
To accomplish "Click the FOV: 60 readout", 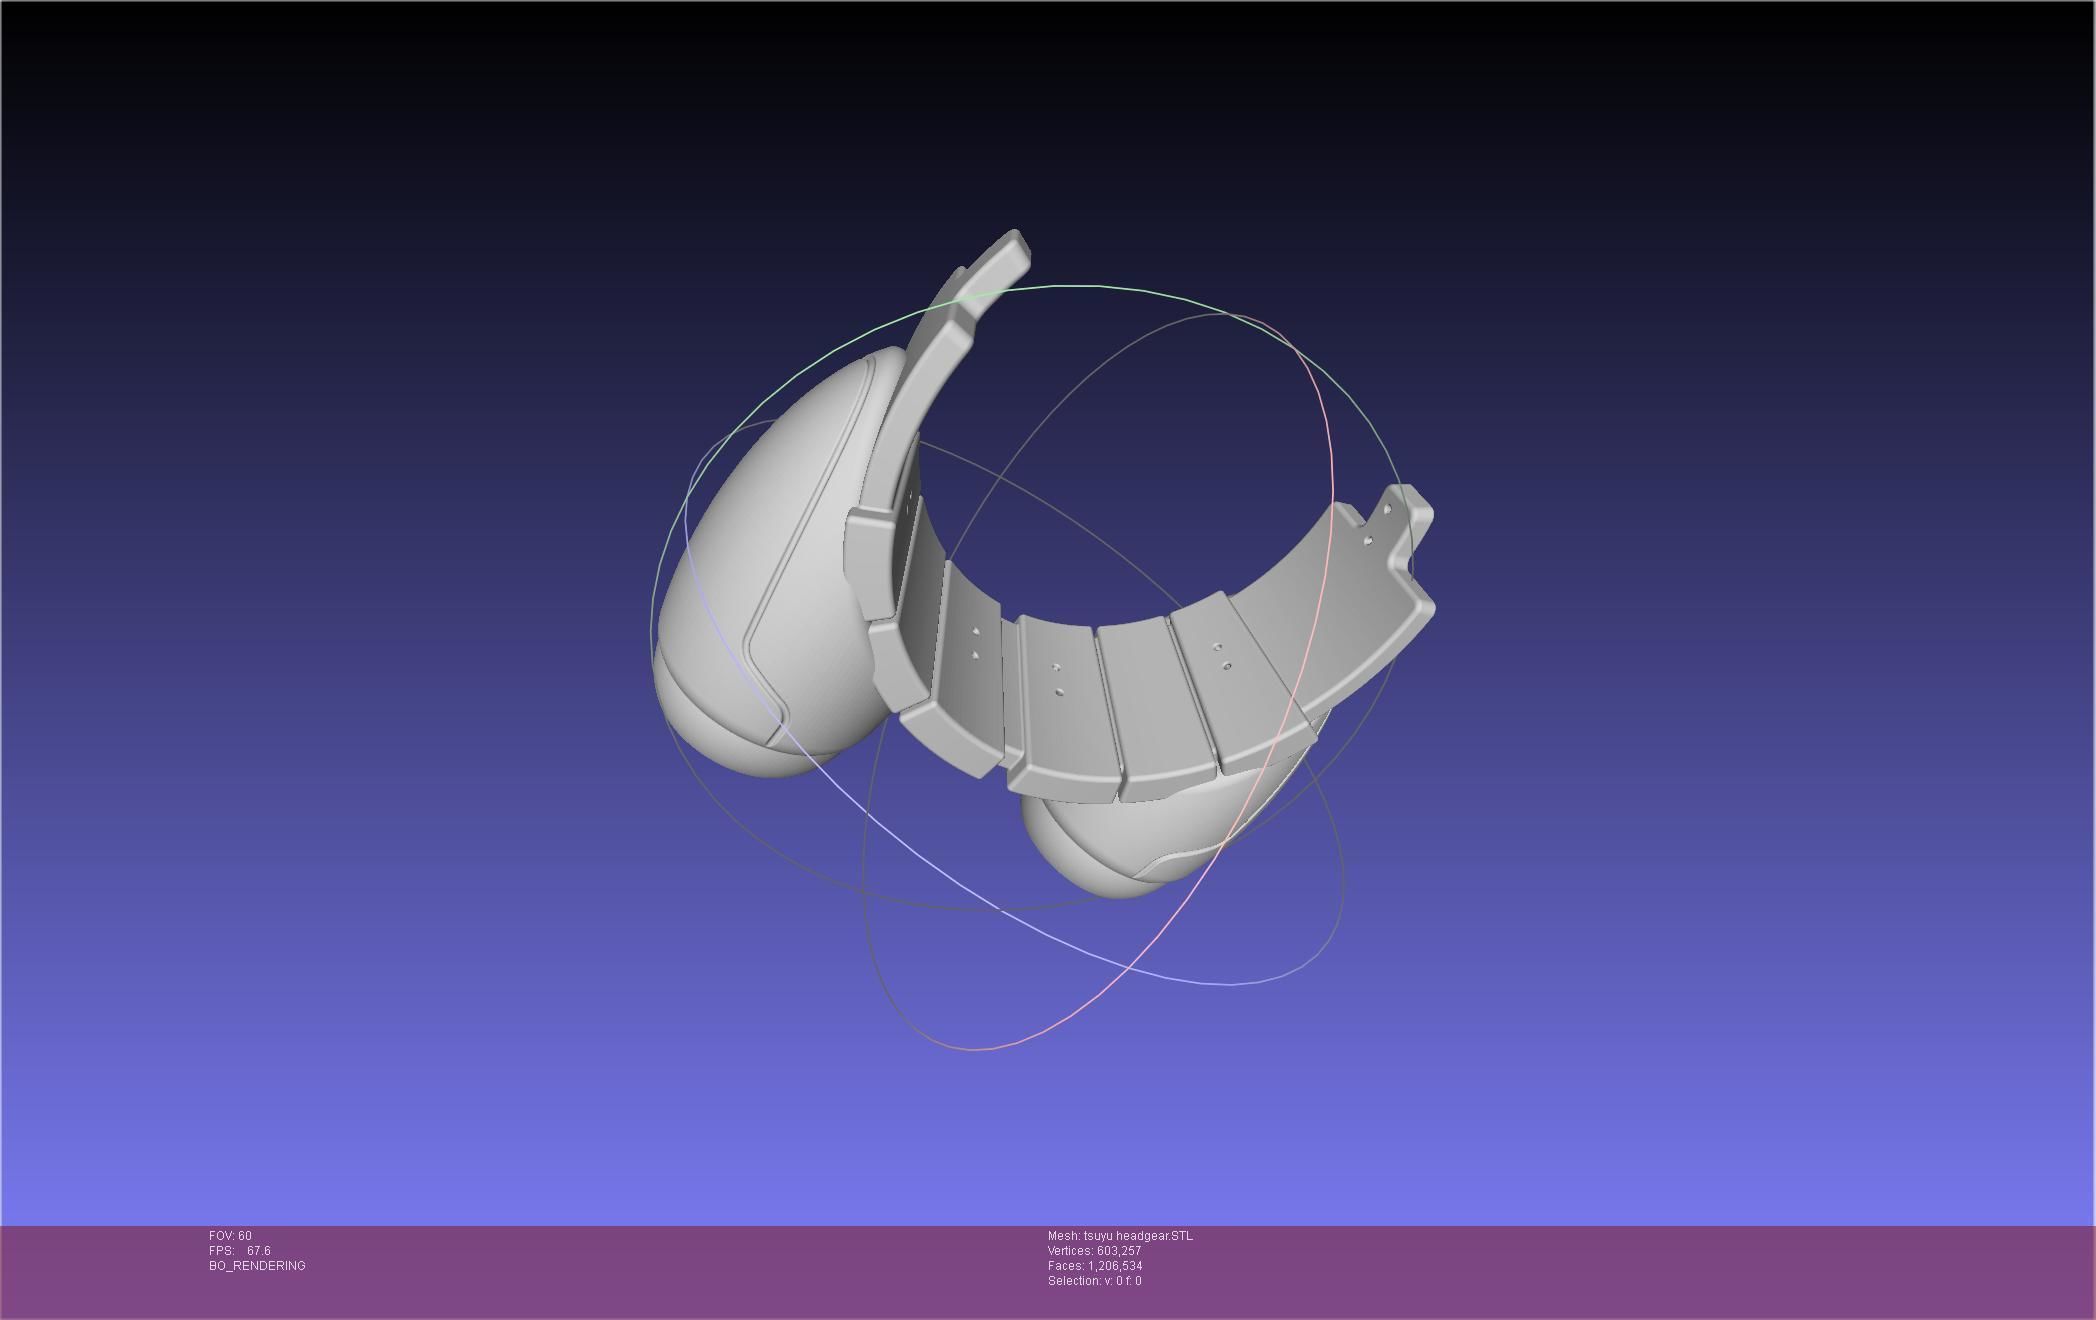I will click(x=230, y=1236).
